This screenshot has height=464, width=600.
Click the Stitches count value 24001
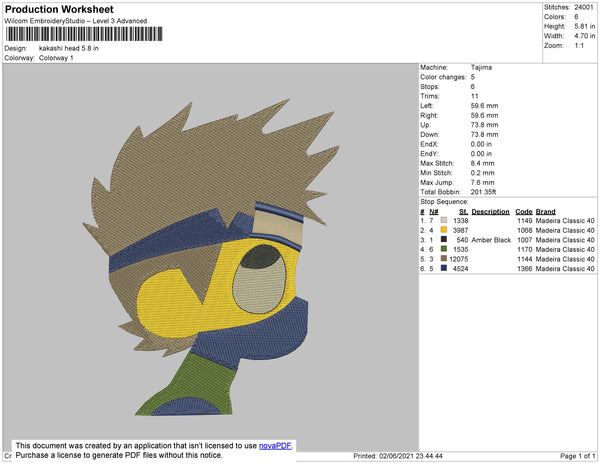point(584,7)
